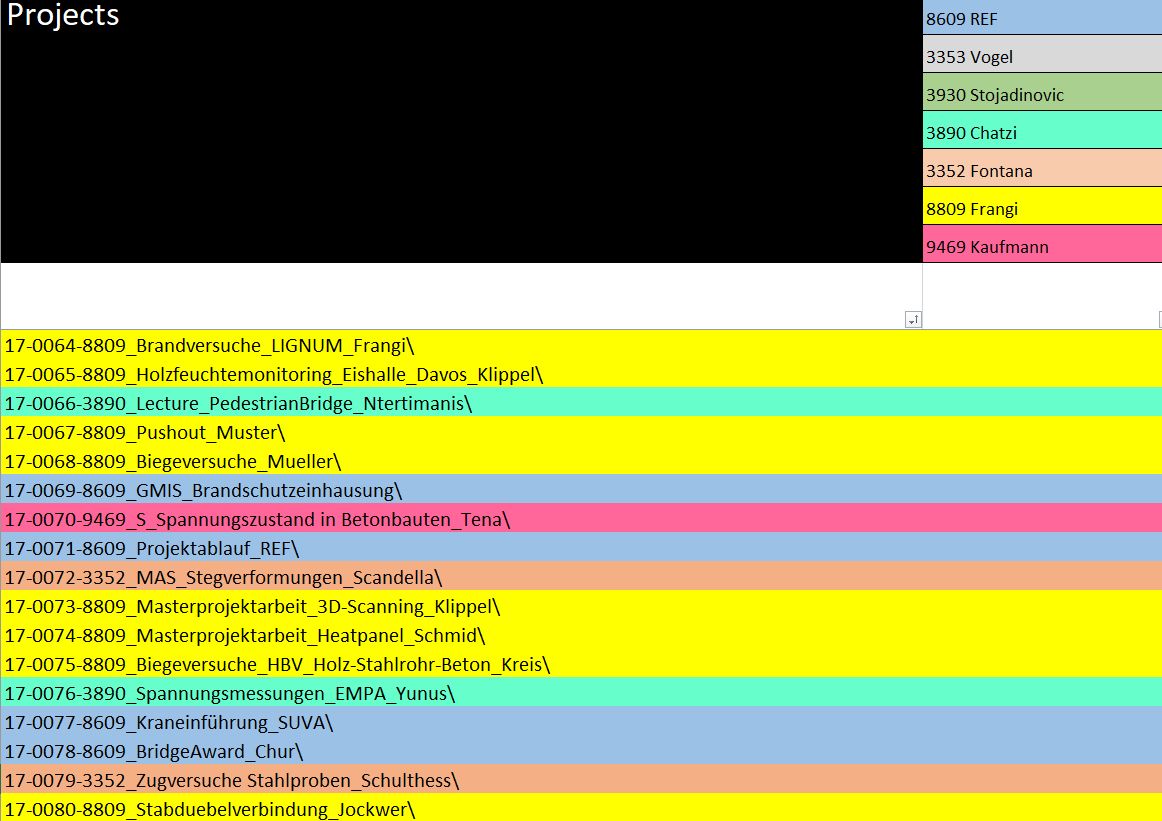Select the 3352 Fontana legend cell
Screen dimensions: 1162x821
click(x=1042, y=168)
